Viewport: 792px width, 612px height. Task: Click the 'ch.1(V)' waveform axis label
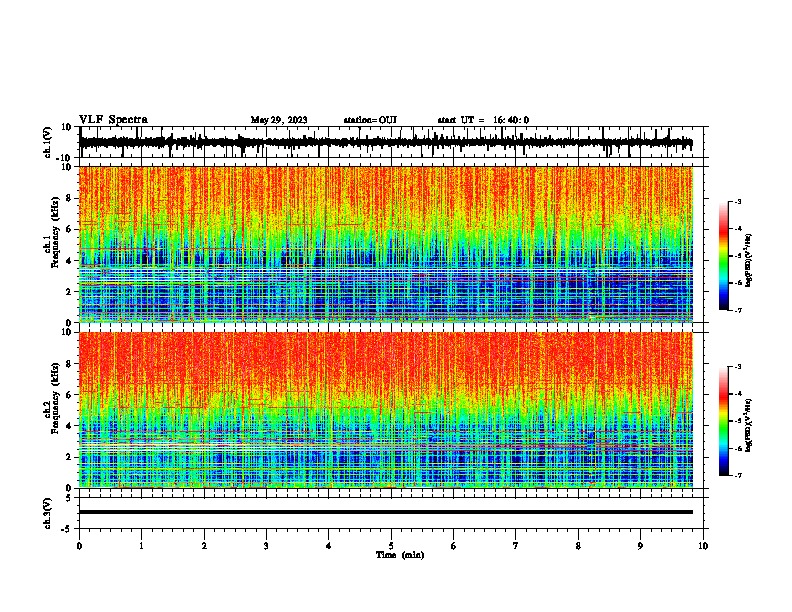click(48, 142)
